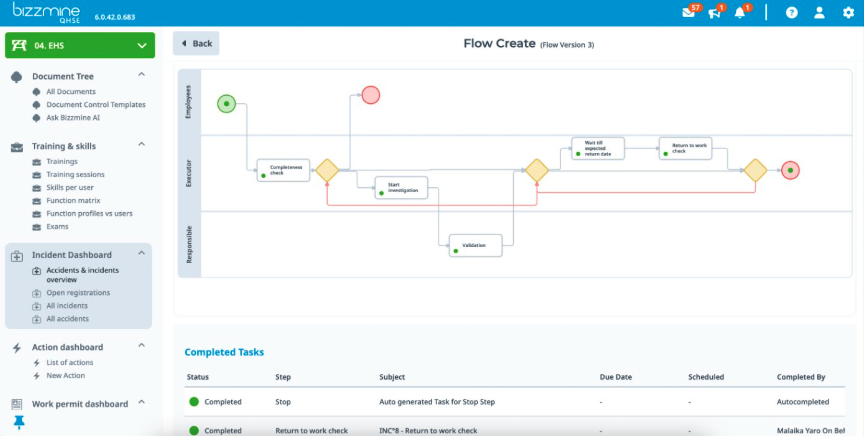Collapse the Incident Dashboard section
This screenshot has height=436, width=864.
coord(141,254)
